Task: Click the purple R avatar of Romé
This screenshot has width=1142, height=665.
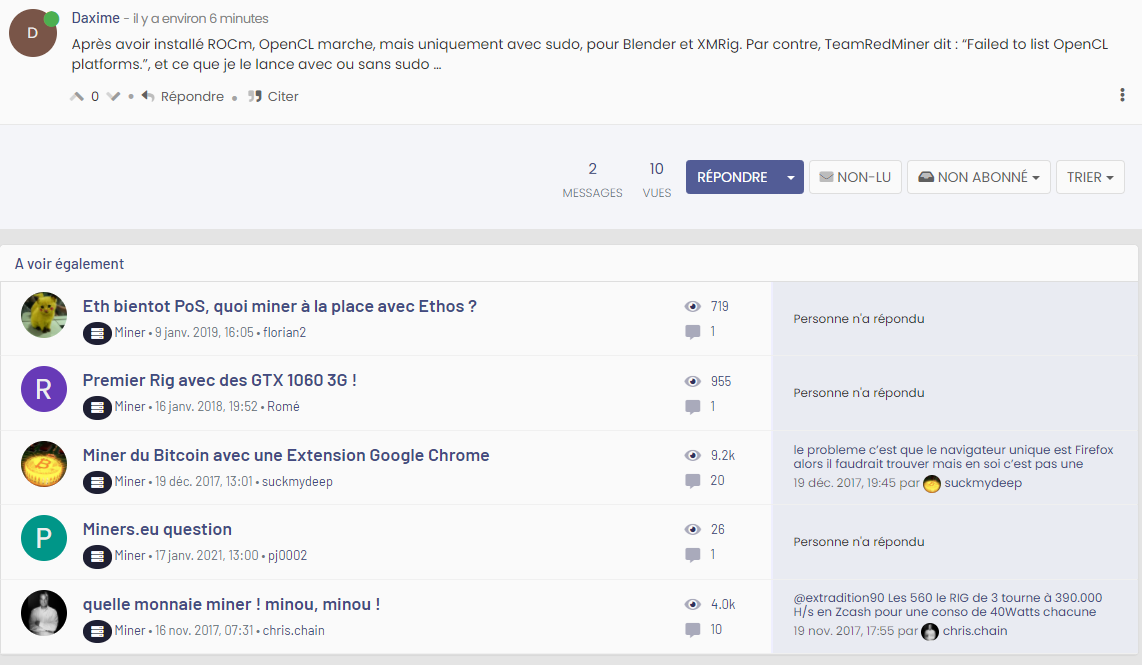Action: (x=44, y=390)
